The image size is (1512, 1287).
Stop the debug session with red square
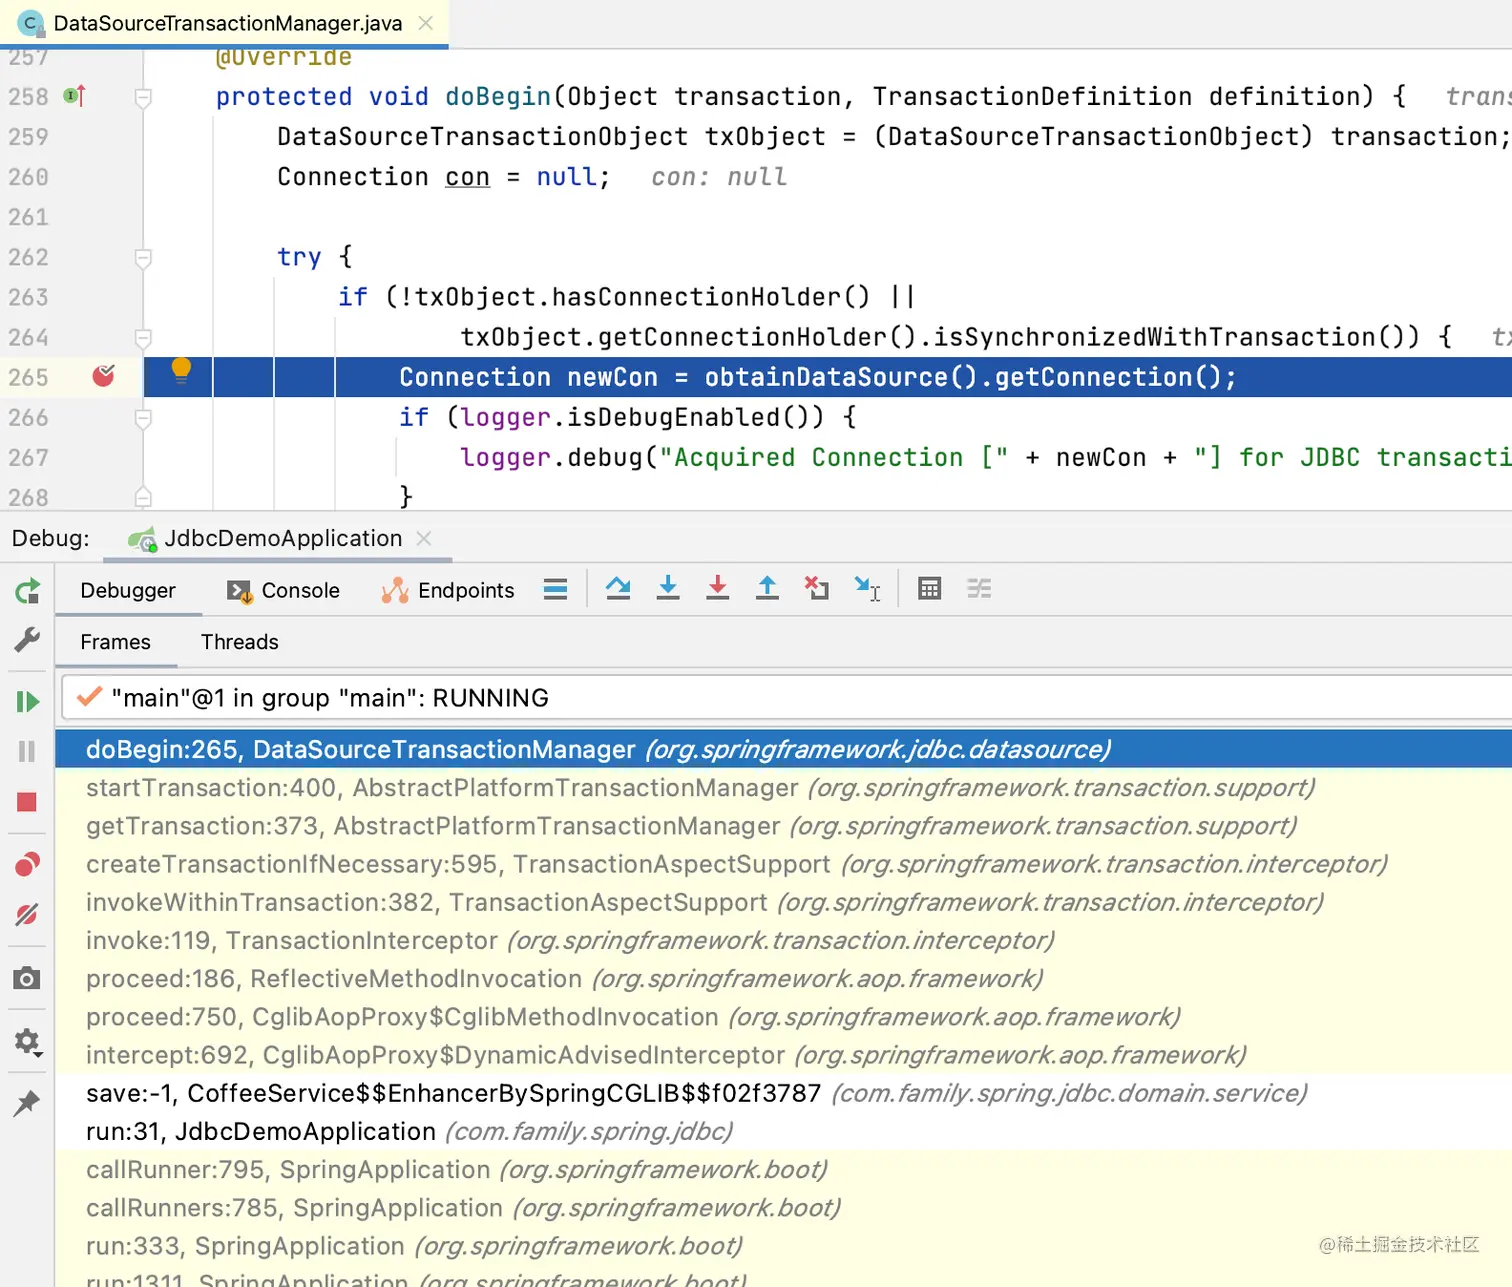click(27, 802)
